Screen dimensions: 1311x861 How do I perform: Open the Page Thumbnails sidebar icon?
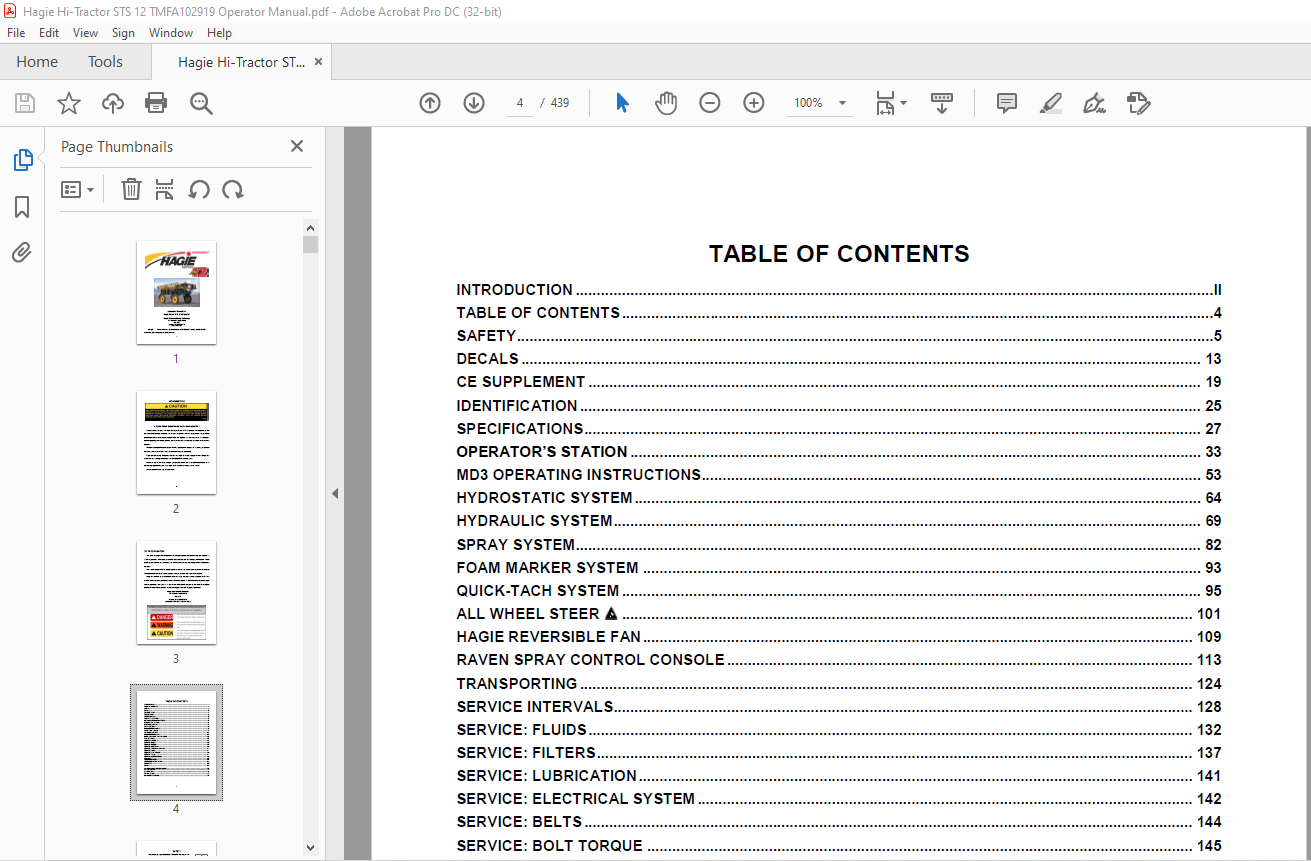pos(22,160)
